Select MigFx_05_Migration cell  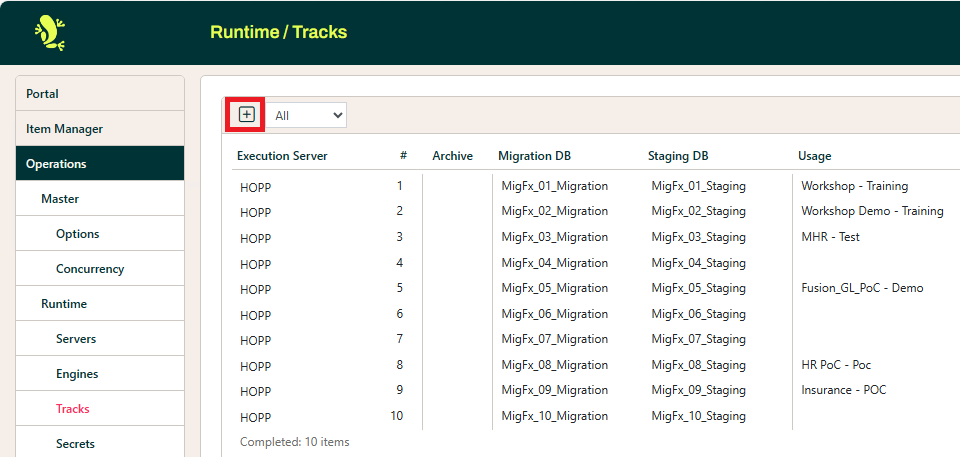point(555,288)
